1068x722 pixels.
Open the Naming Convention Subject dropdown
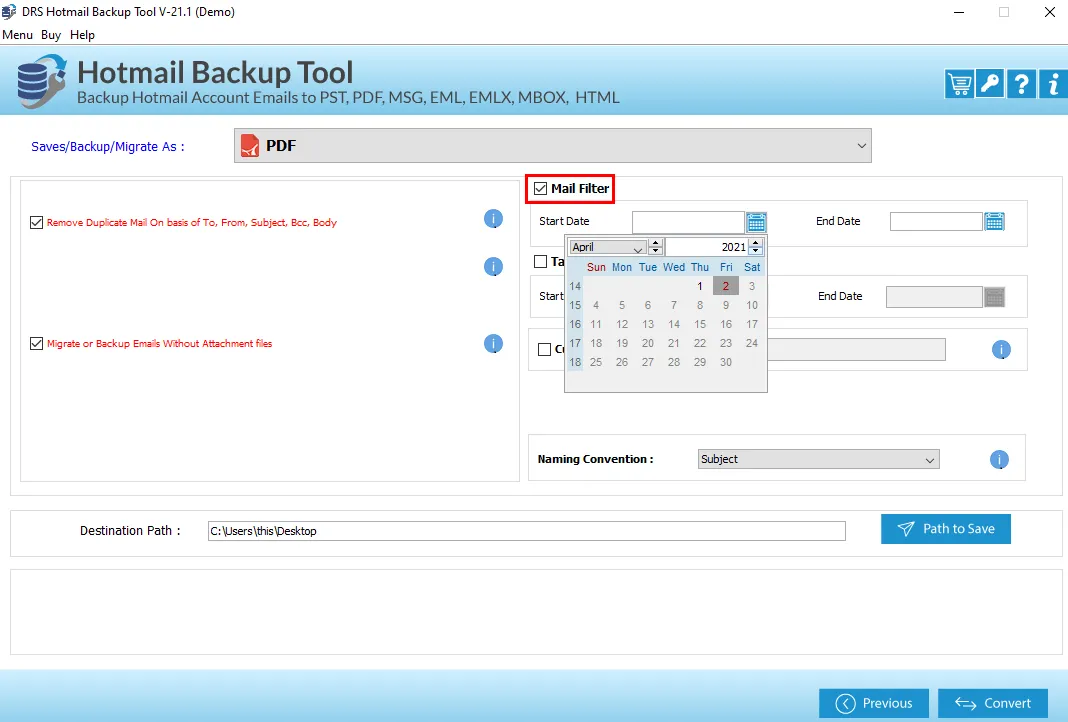tap(819, 460)
